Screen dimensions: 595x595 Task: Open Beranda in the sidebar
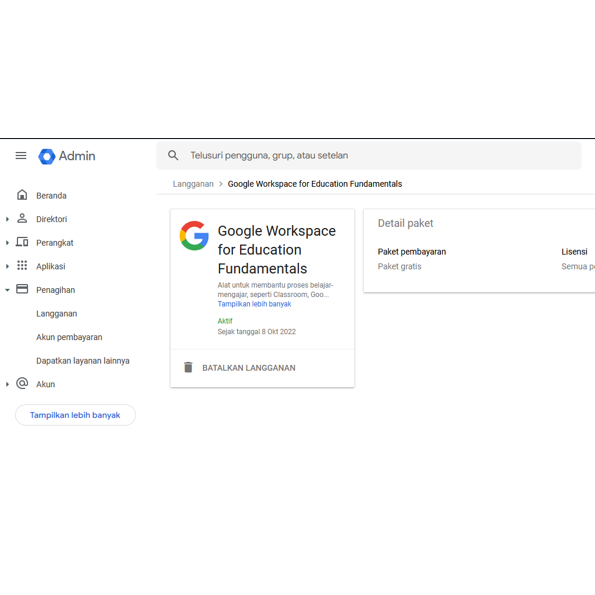[51, 196]
